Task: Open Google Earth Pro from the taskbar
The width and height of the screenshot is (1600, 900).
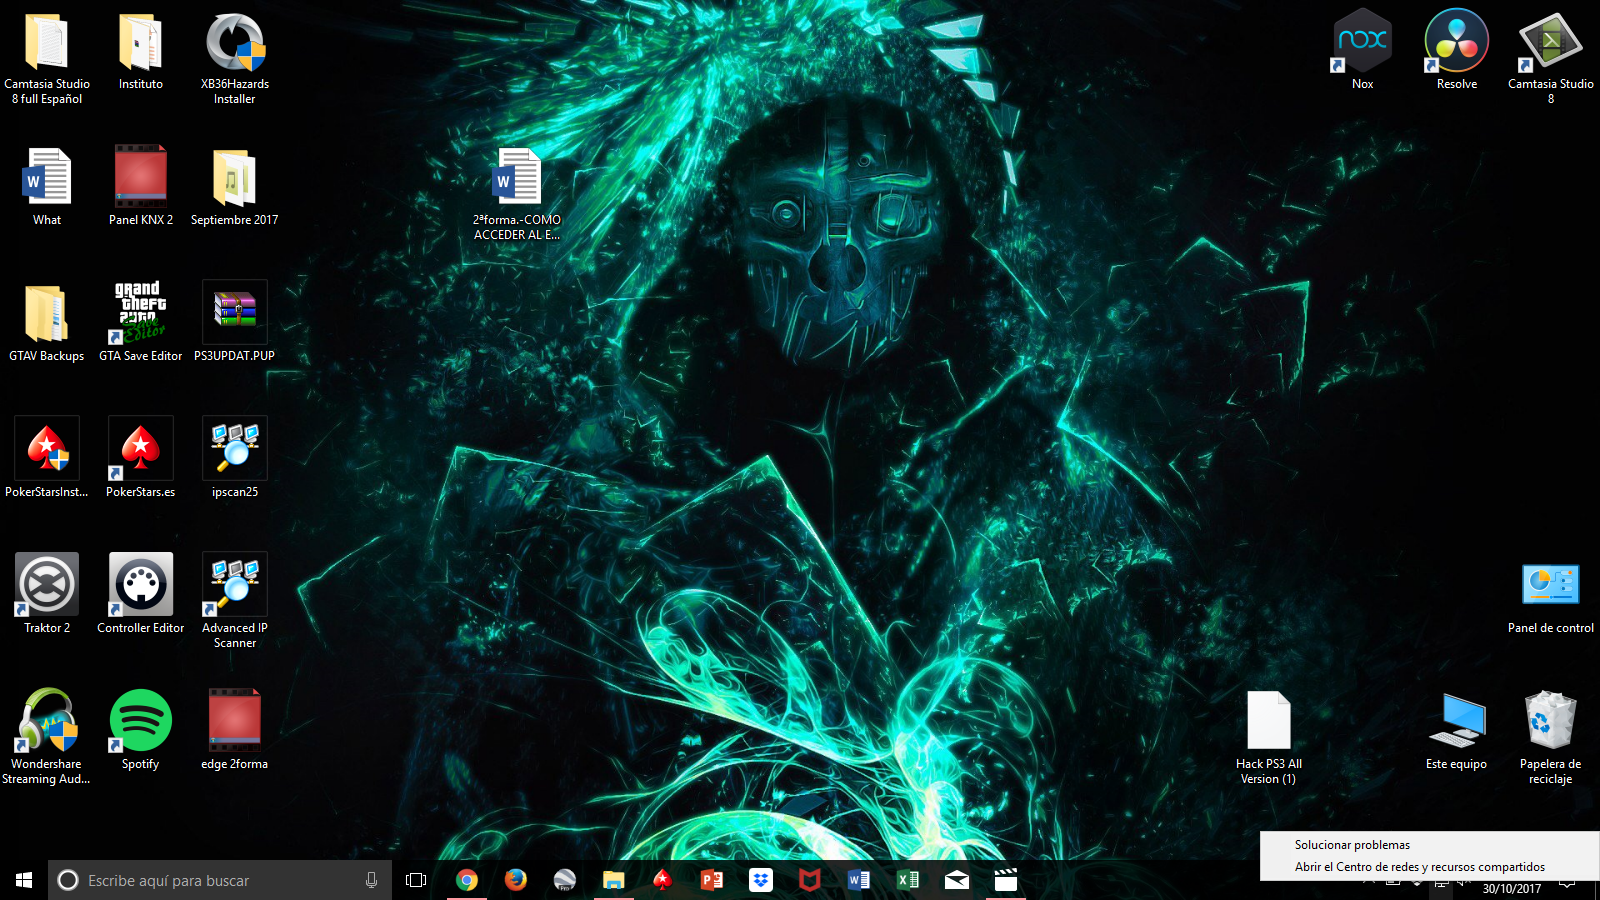Action: [x=564, y=880]
